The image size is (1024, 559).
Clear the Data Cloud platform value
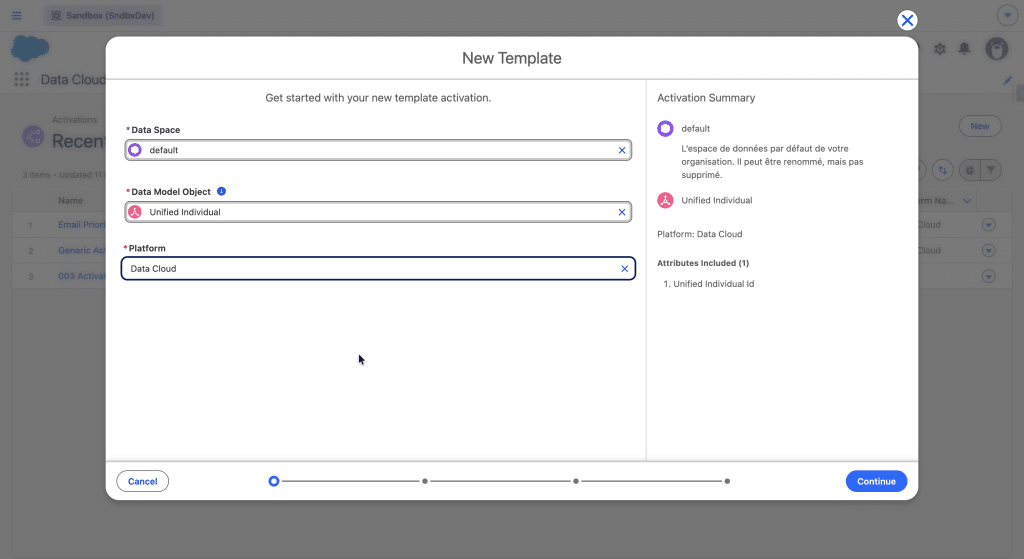(625, 269)
